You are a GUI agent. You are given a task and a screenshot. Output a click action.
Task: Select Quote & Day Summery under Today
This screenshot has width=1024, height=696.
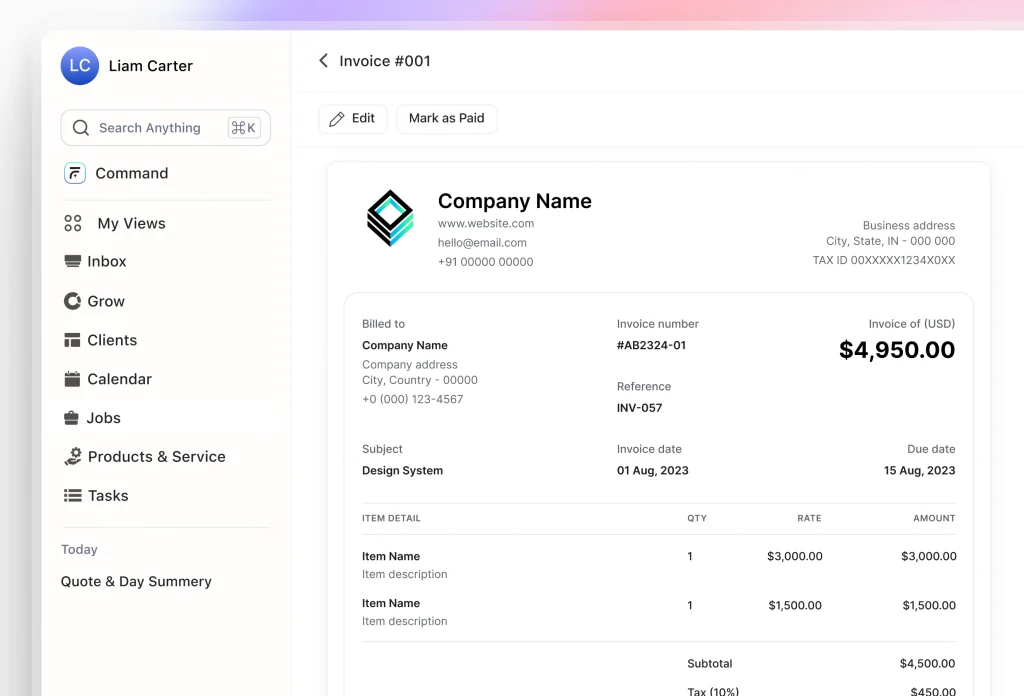click(135, 581)
